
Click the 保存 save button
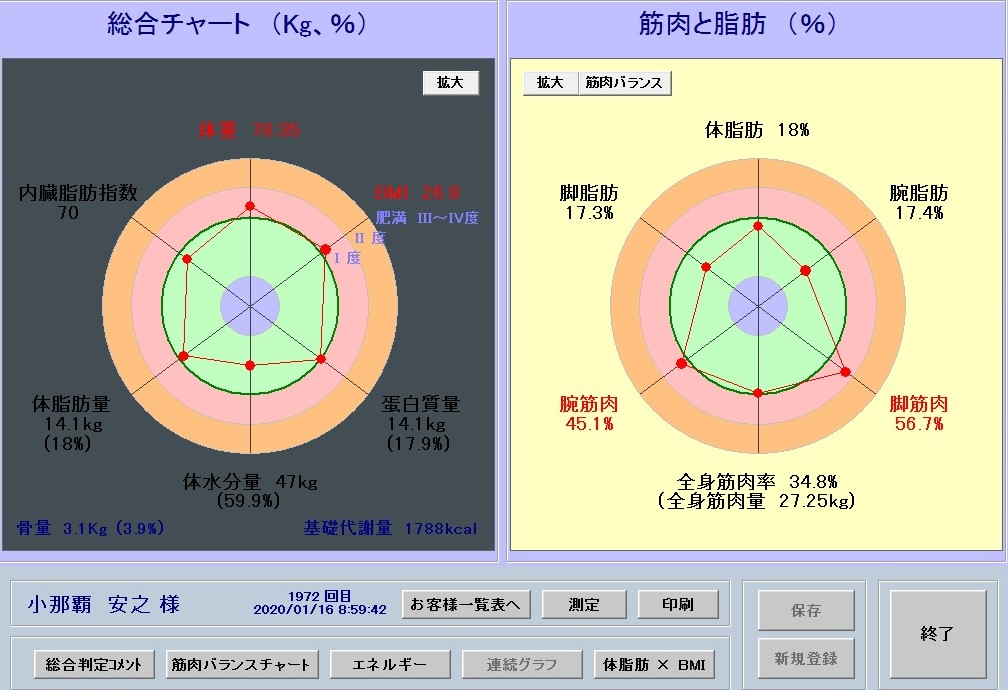point(805,611)
